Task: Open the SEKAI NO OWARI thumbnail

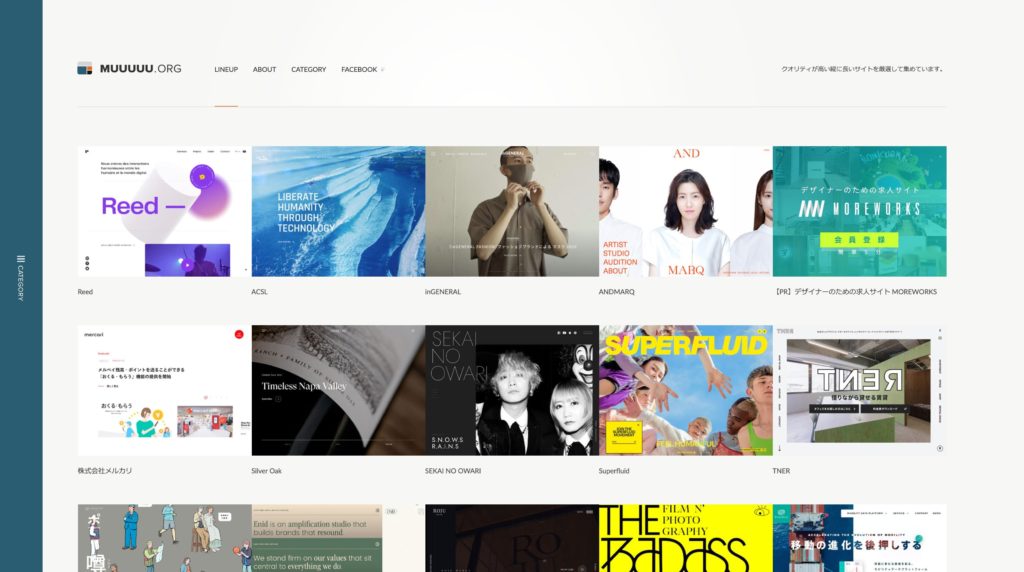Action: tap(512, 390)
